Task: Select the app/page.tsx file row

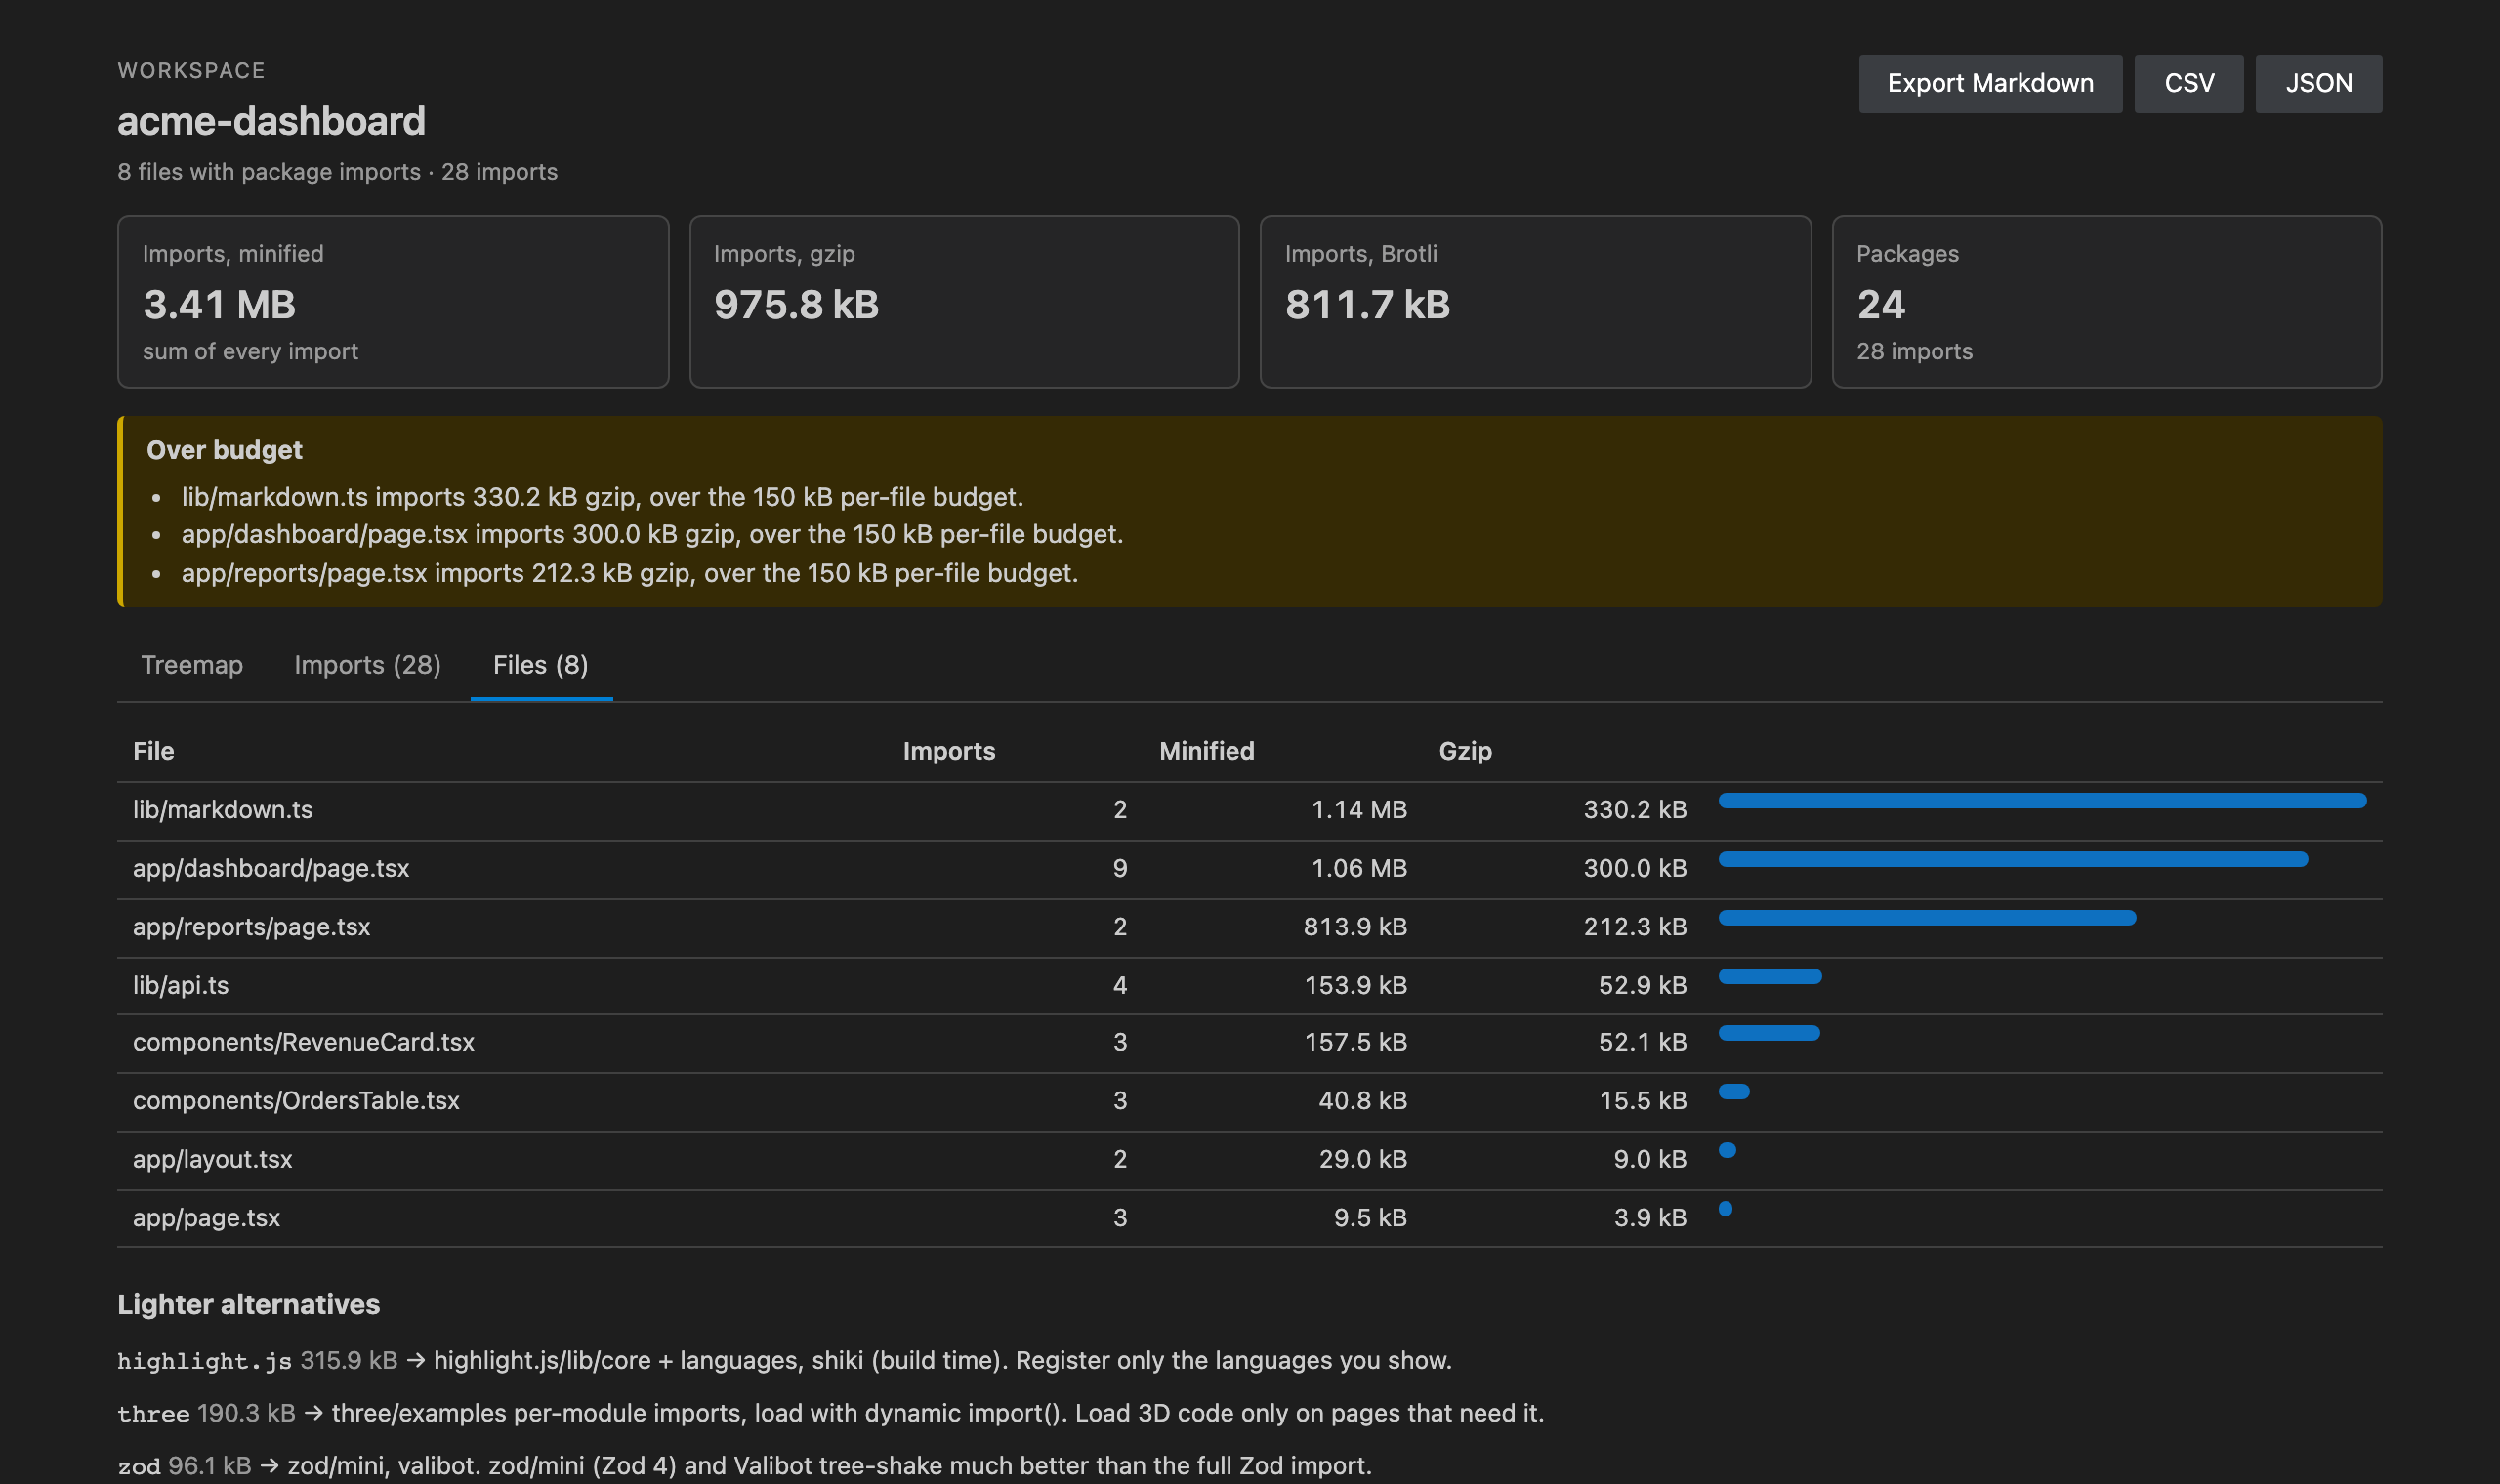Action: coord(1250,1218)
